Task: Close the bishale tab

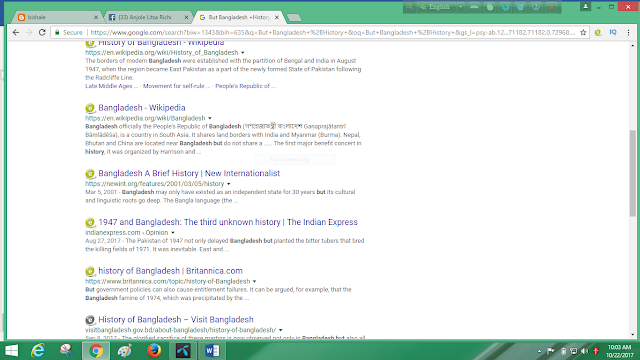Action: [96, 17]
